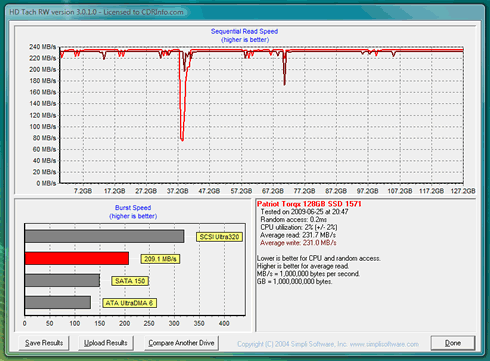Click the gray ATA UltraDMA bar

point(58,303)
